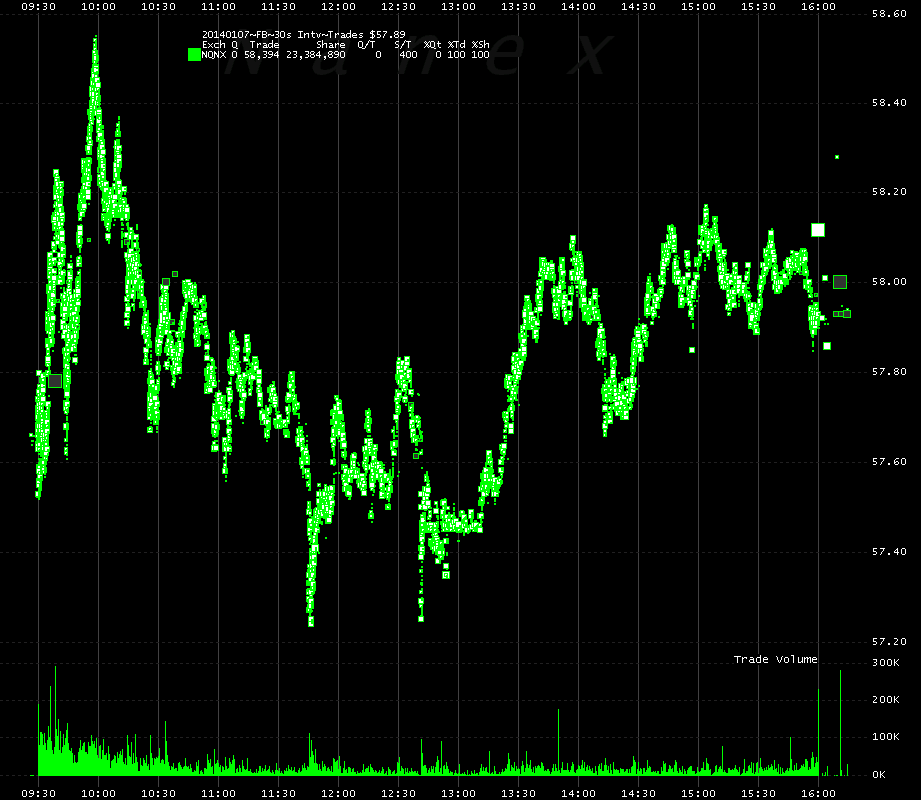Click the 57.80 price axis label
Viewport: 921px width, 800px height.
pyautogui.click(x=889, y=372)
